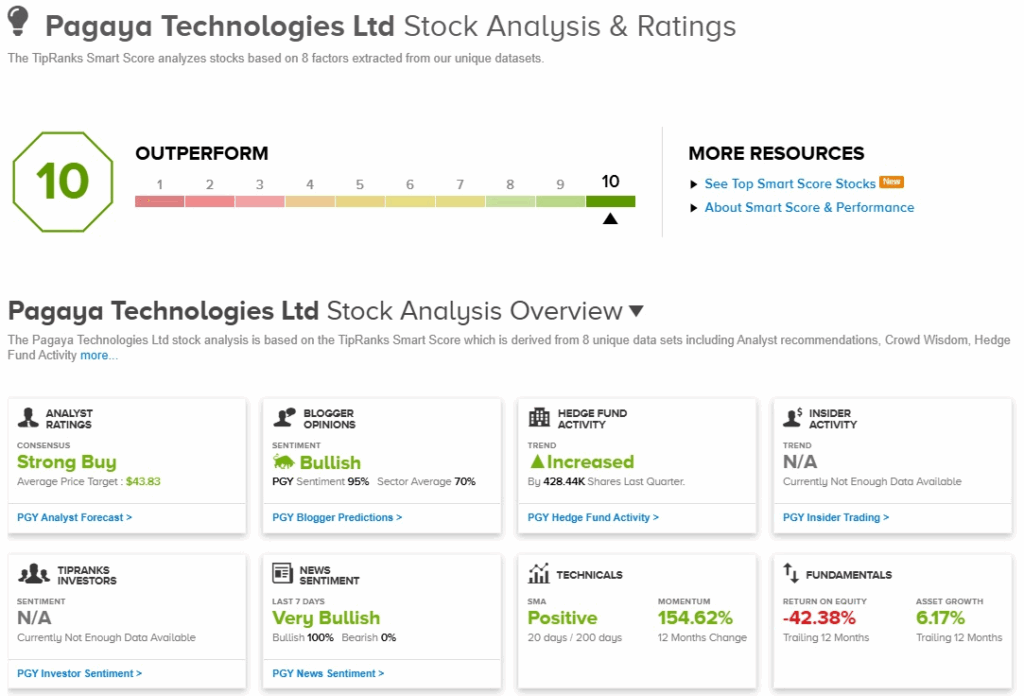Viewport: 1024px width, 696px height.
Task: Open About Smart Score & Performance link
Action: pyautogui.click(x=809, y=208)
